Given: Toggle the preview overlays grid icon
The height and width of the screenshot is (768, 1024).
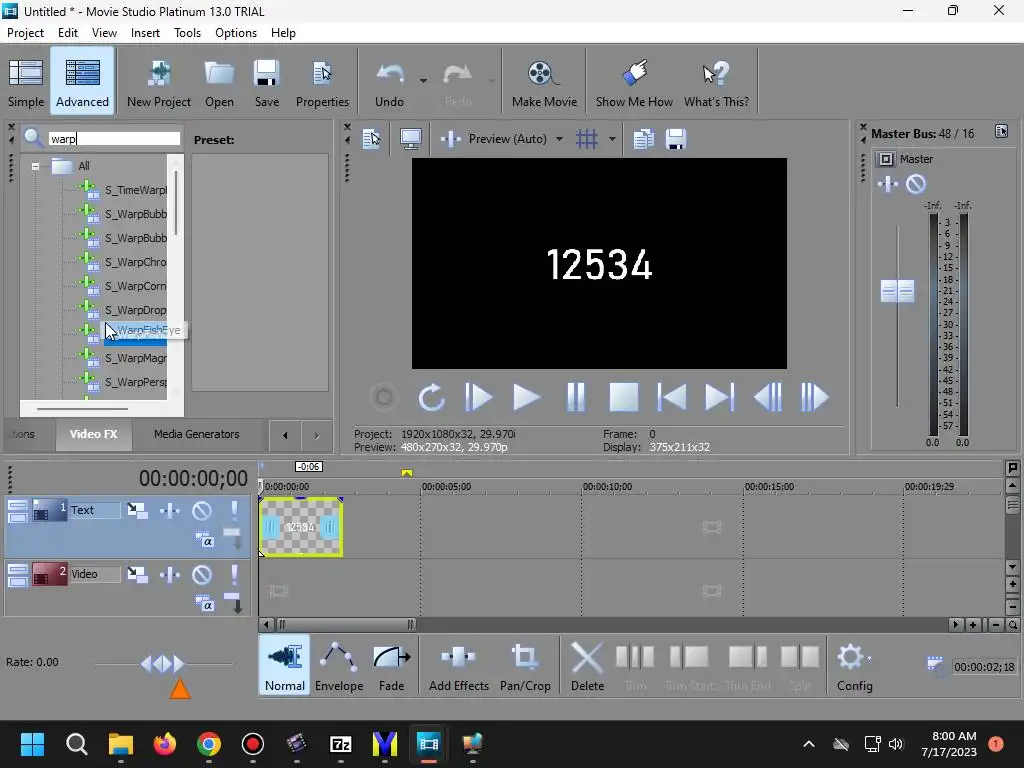Looking at the screenshot, I should (586, 138).
